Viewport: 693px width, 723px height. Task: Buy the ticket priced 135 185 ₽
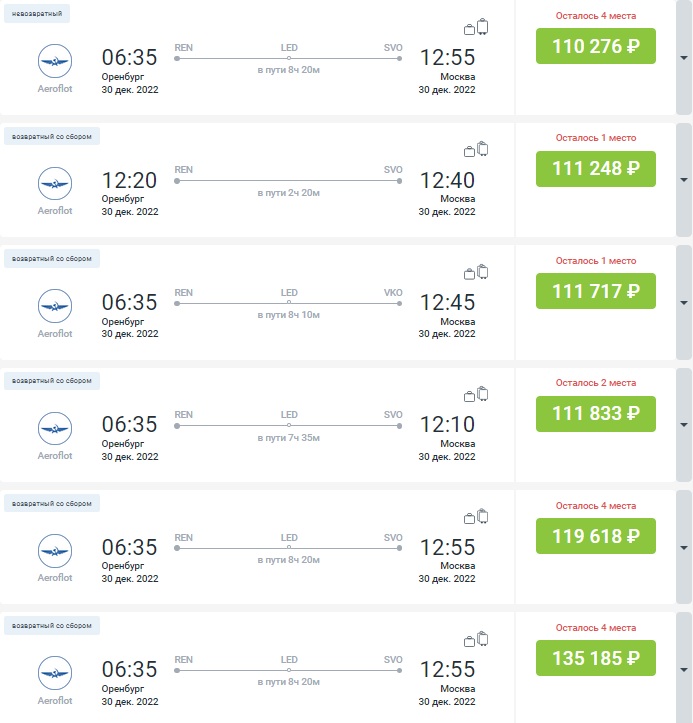click(595, 658)
